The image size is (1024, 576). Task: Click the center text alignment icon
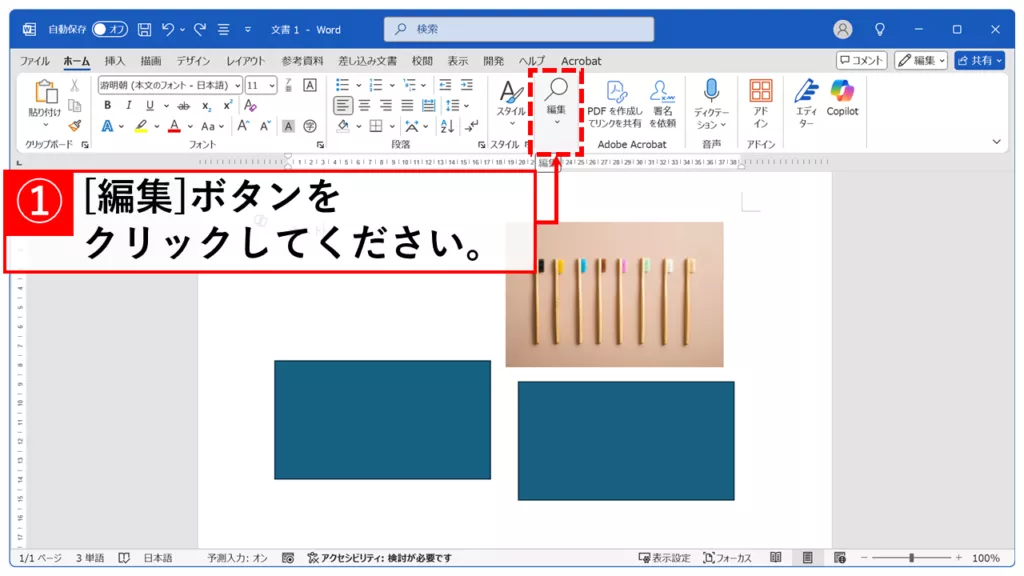(x=364, y=105)
